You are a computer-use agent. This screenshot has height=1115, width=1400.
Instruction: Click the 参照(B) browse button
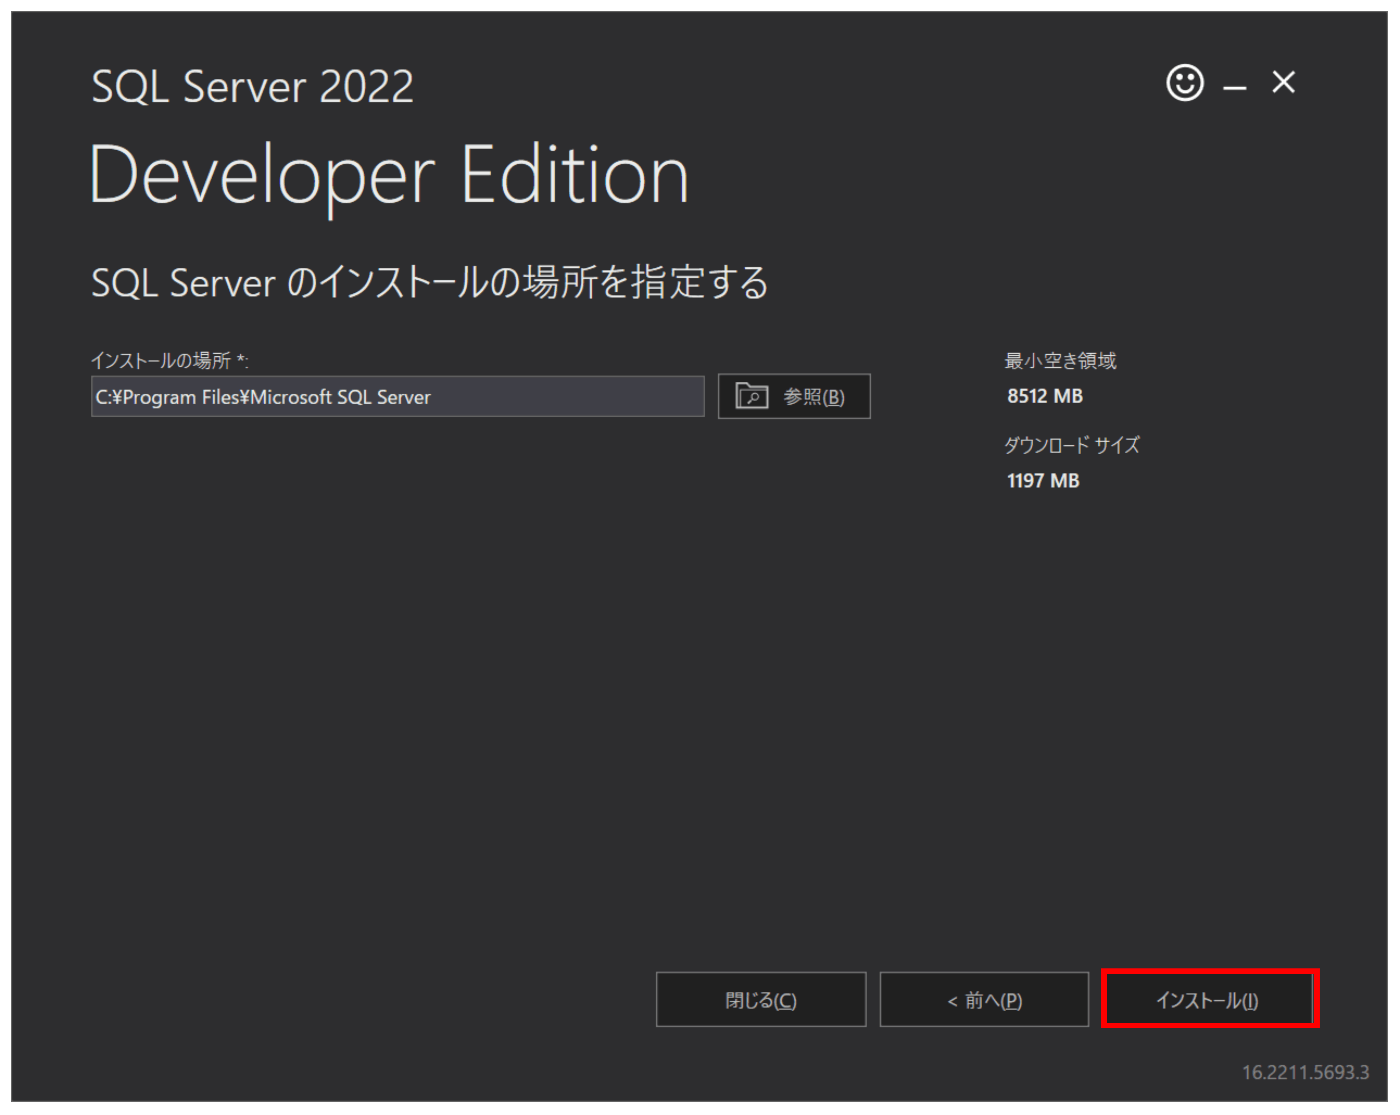794,396
